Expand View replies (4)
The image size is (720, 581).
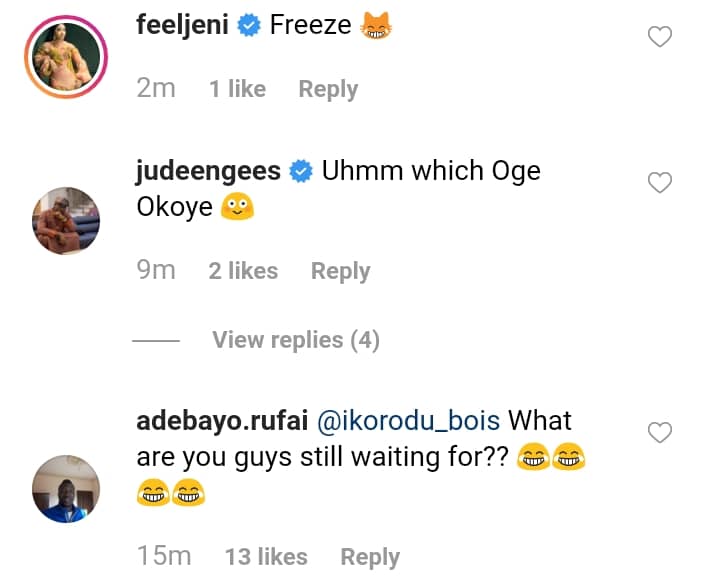[295, 341]
